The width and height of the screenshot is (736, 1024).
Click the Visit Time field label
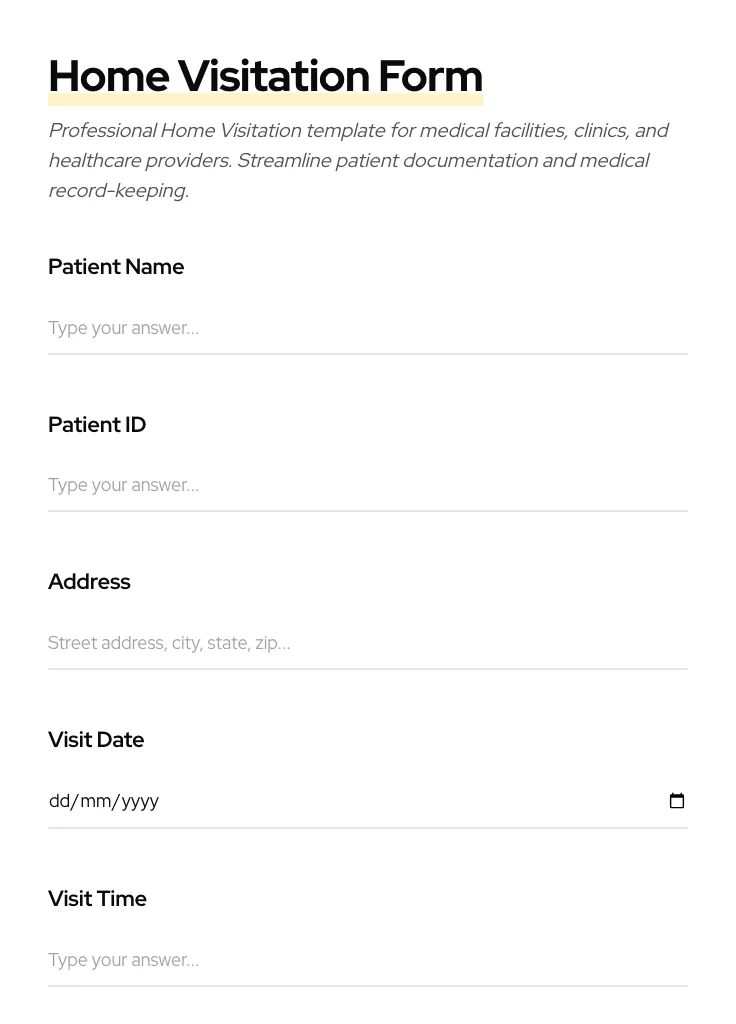point(97,899)
